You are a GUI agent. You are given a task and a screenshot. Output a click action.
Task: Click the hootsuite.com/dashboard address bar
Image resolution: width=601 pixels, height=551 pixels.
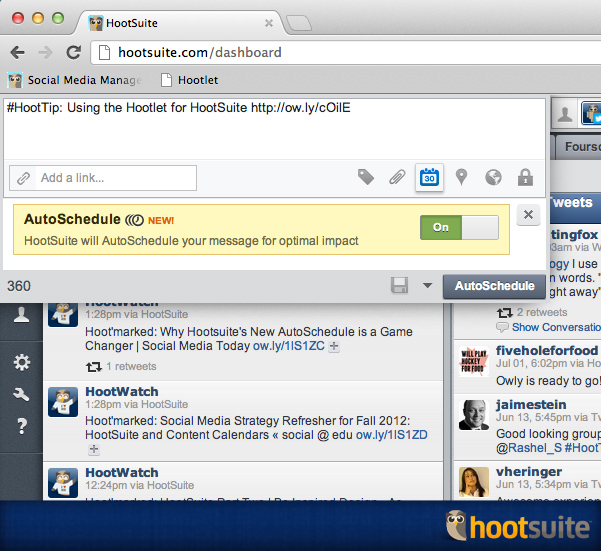[x=345, y=52]
